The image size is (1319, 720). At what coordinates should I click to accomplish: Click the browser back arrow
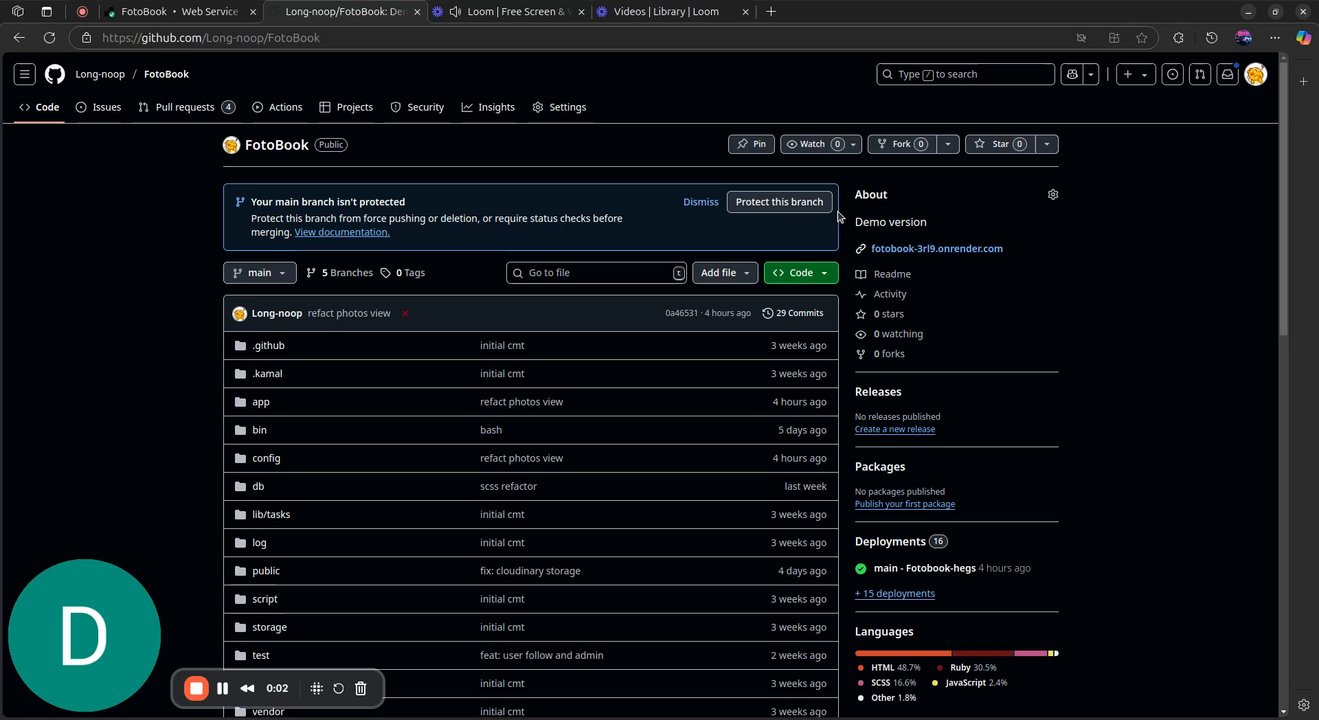(x=19, y=38)
